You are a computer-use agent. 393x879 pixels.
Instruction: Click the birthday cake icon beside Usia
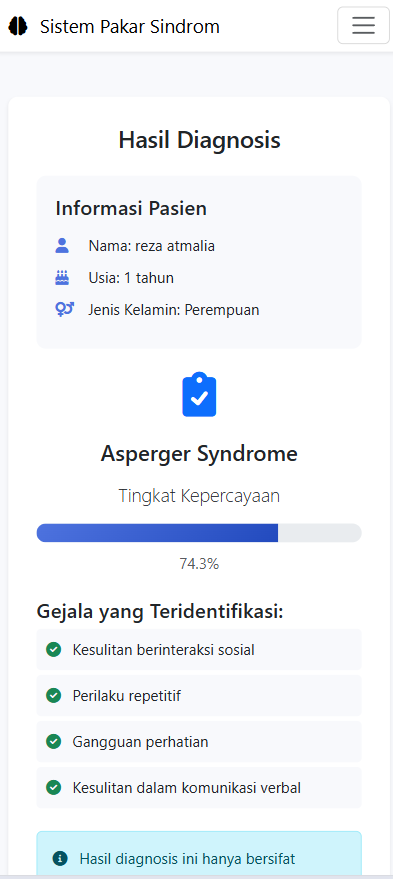pyautogui.click(x=62, y=277)
